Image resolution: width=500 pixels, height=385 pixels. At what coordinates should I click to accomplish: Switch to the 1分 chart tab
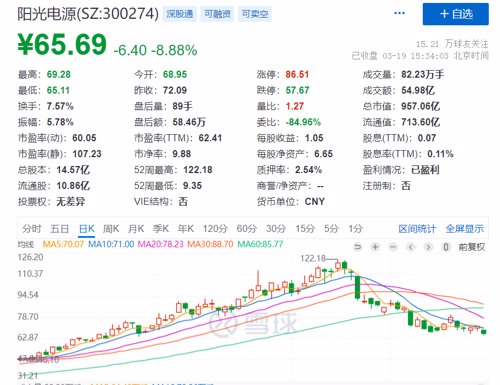tap(355, 229)
